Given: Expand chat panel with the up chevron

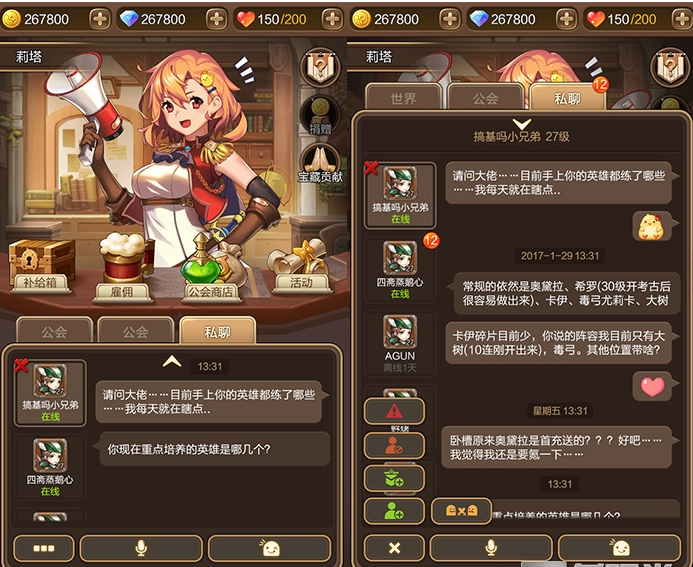Looking at the screenshot, I should [x=172, y=362].
